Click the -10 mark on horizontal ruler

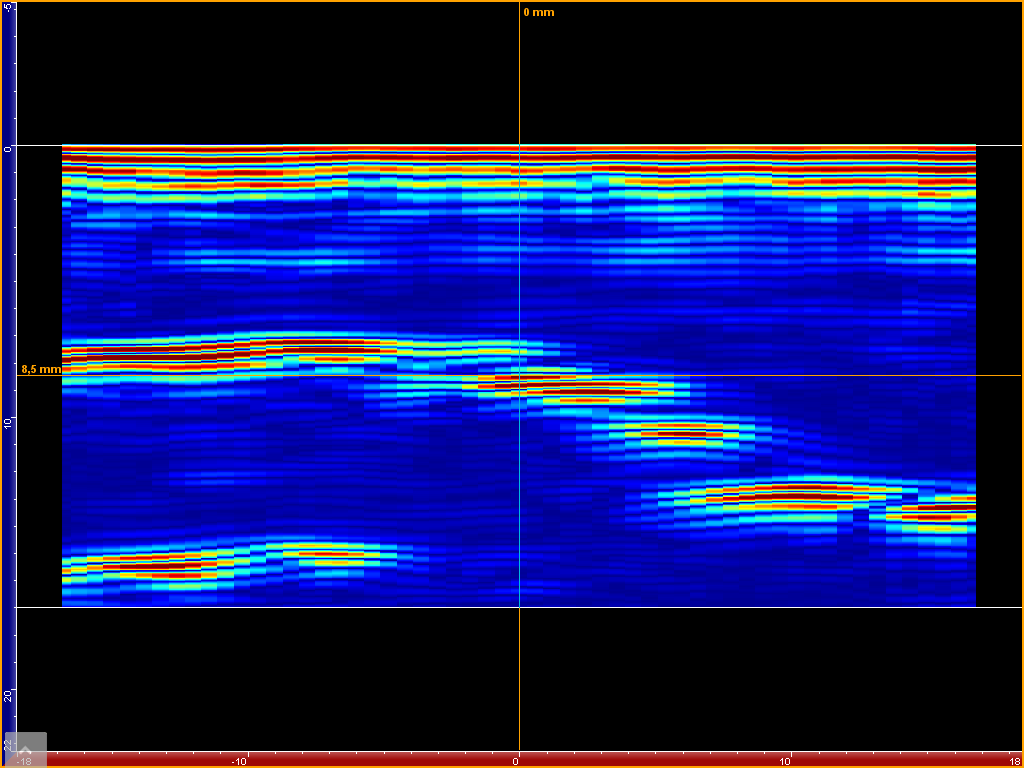coord(238,761)
